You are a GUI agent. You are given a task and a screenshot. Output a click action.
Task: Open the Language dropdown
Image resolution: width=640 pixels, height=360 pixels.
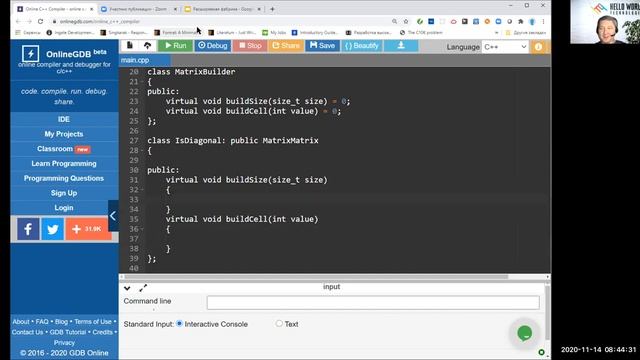pos(505,47)
